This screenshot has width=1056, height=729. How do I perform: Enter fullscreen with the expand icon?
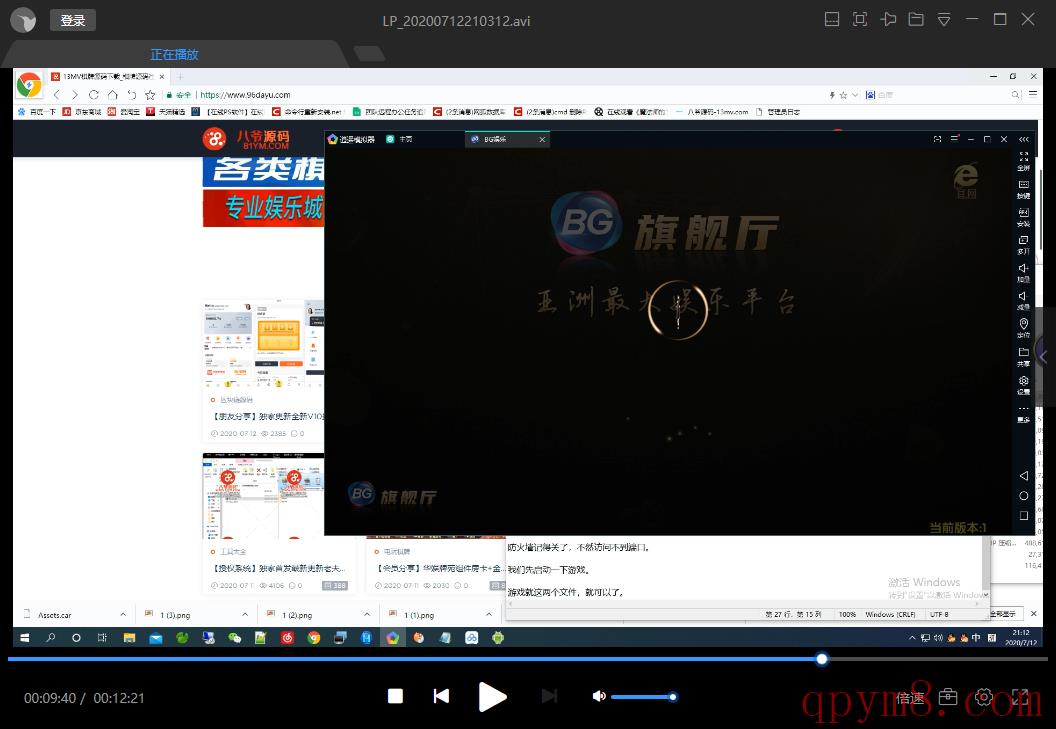pos(1020,697)
